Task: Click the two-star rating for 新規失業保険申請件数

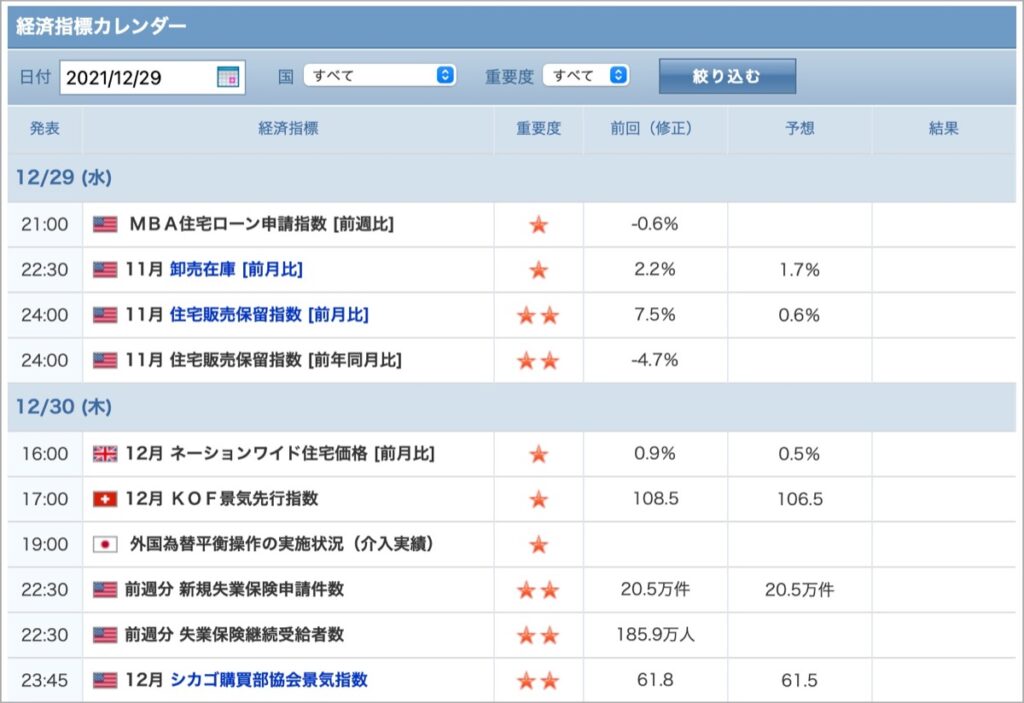Action: [538, 591]
